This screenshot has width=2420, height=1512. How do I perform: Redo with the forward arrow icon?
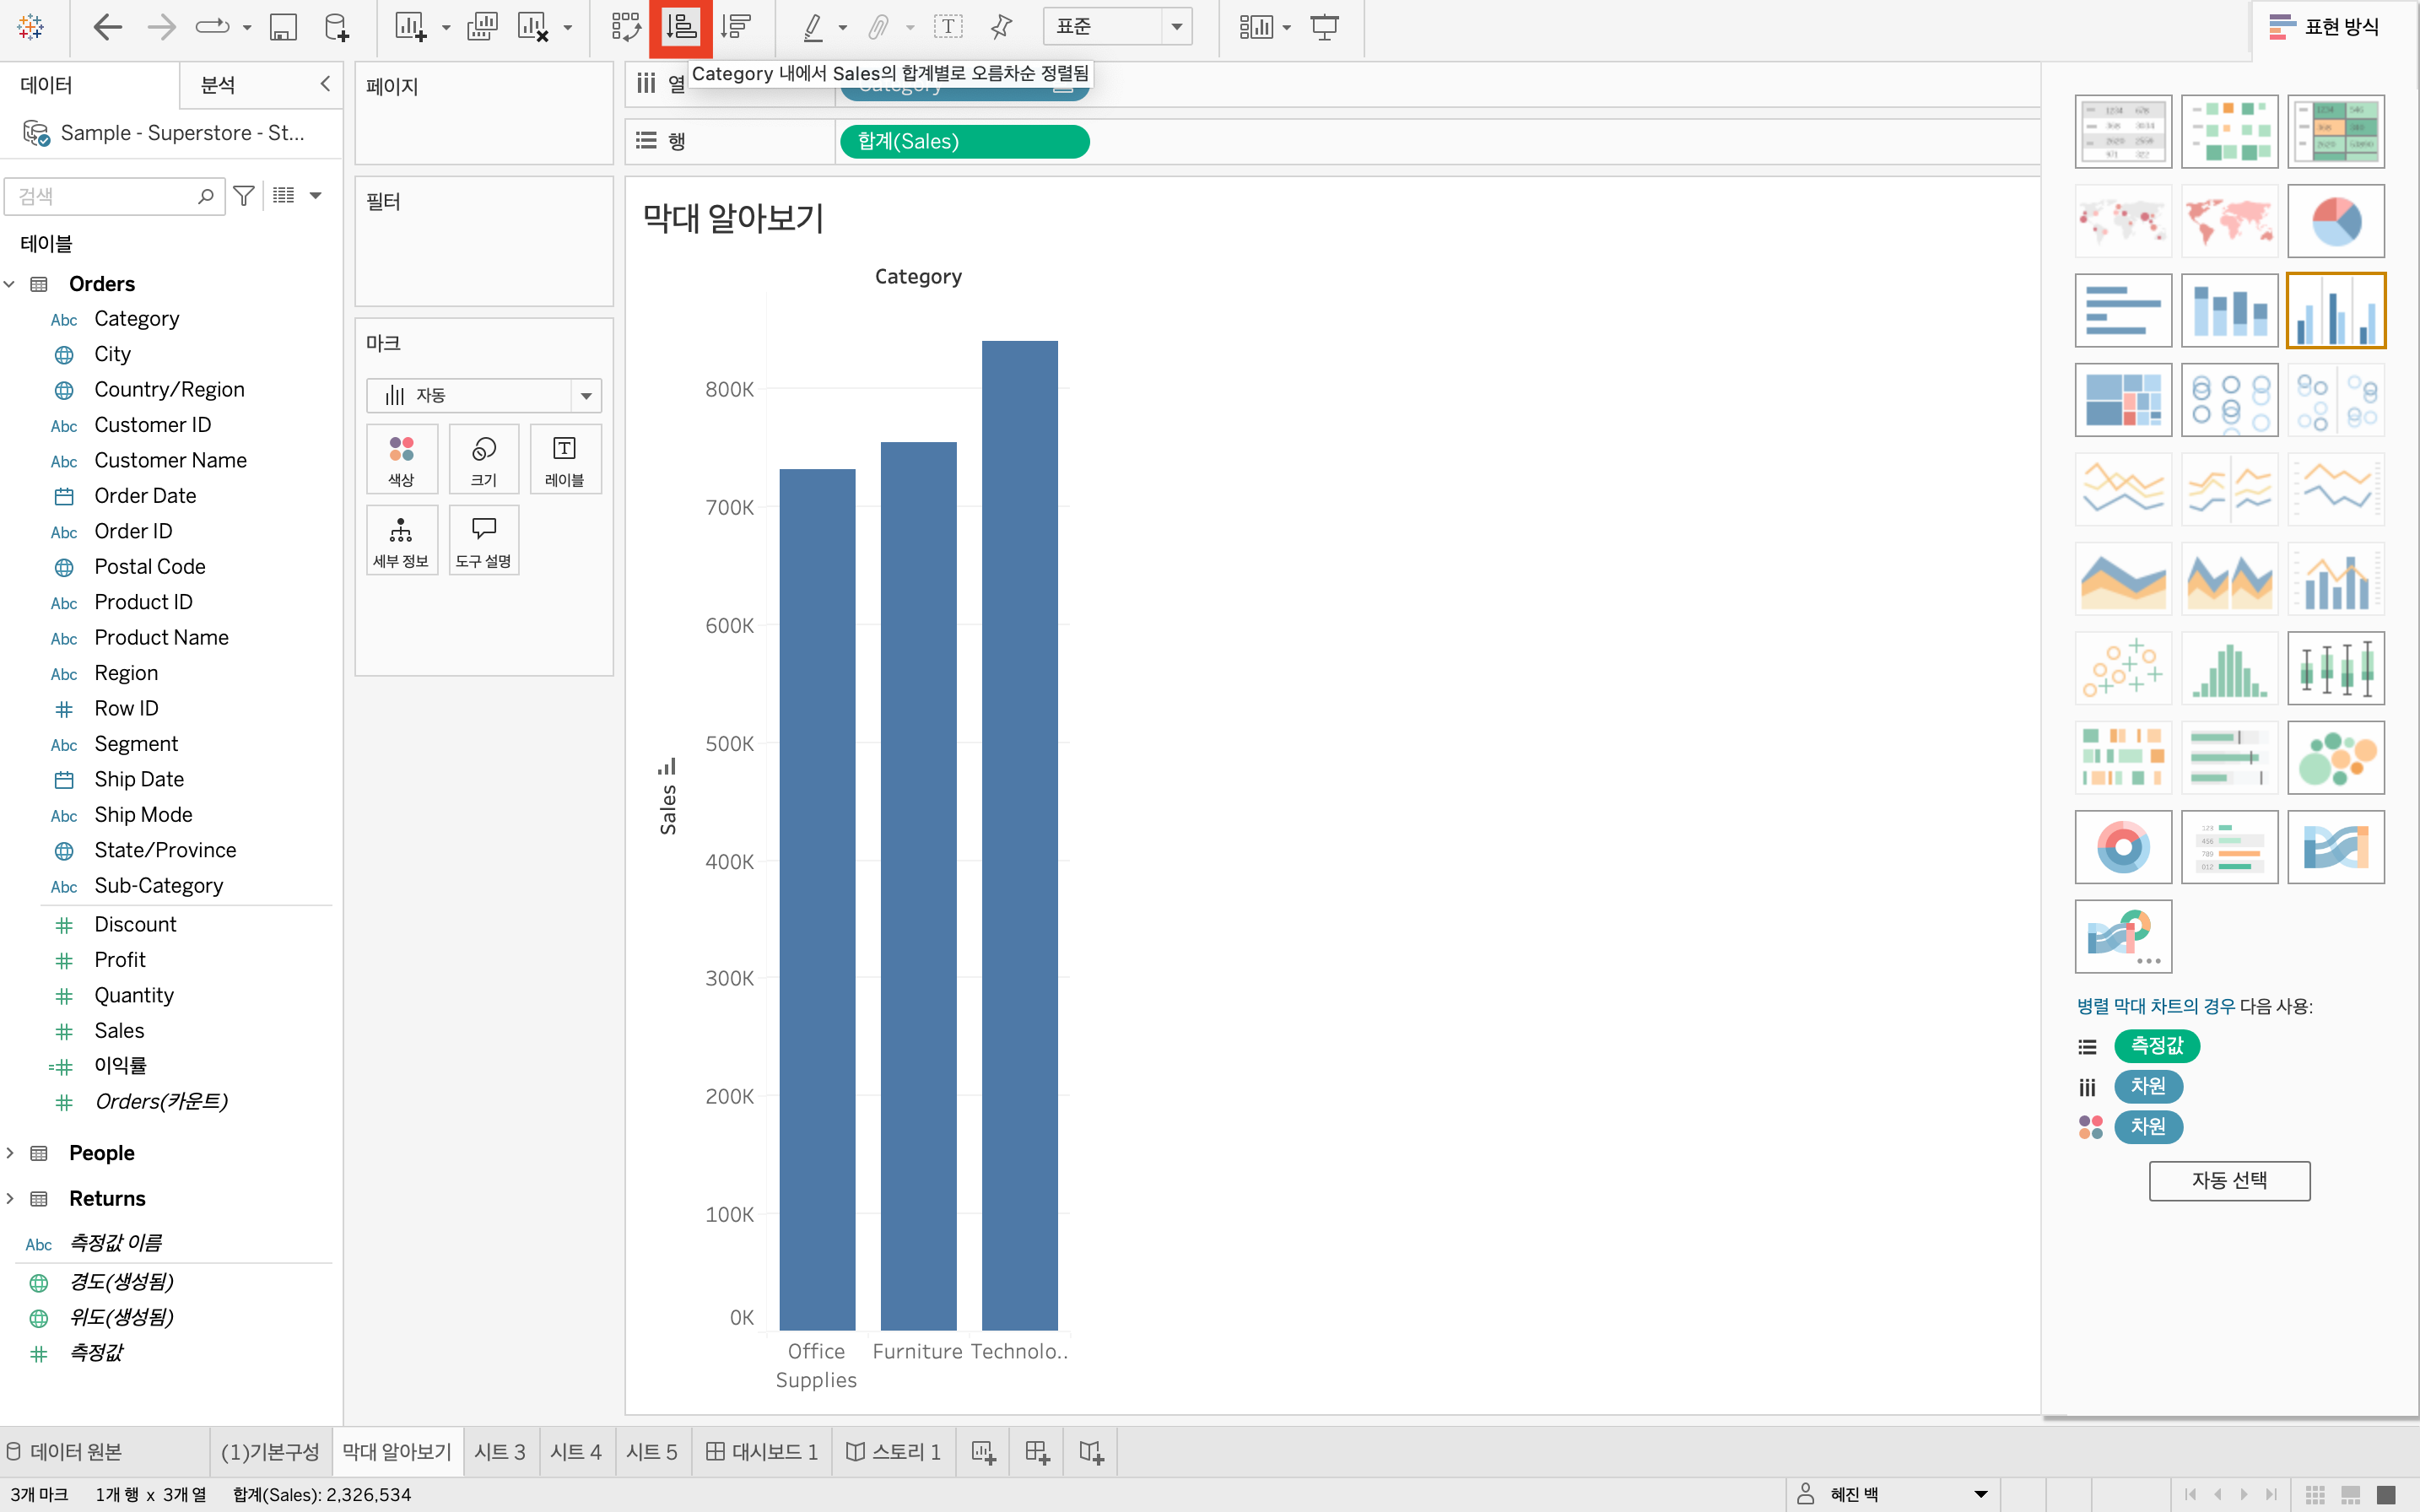pyautogui.click(x=161, y=27)
